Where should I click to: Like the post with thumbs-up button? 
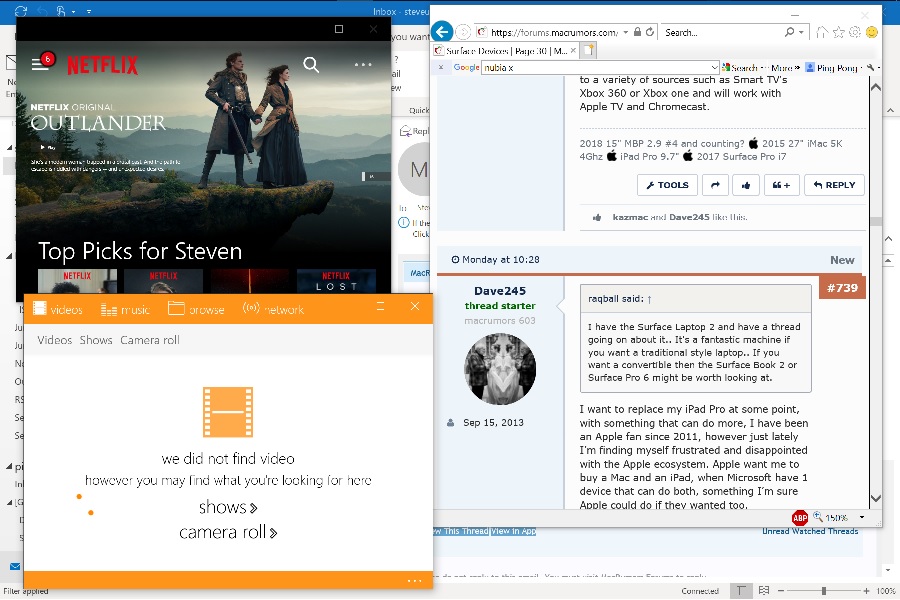[746, 185]
